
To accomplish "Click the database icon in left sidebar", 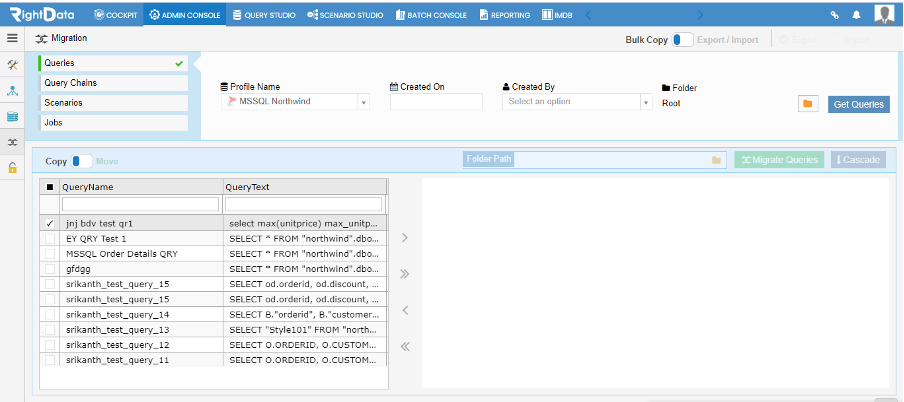I will 12,117.
